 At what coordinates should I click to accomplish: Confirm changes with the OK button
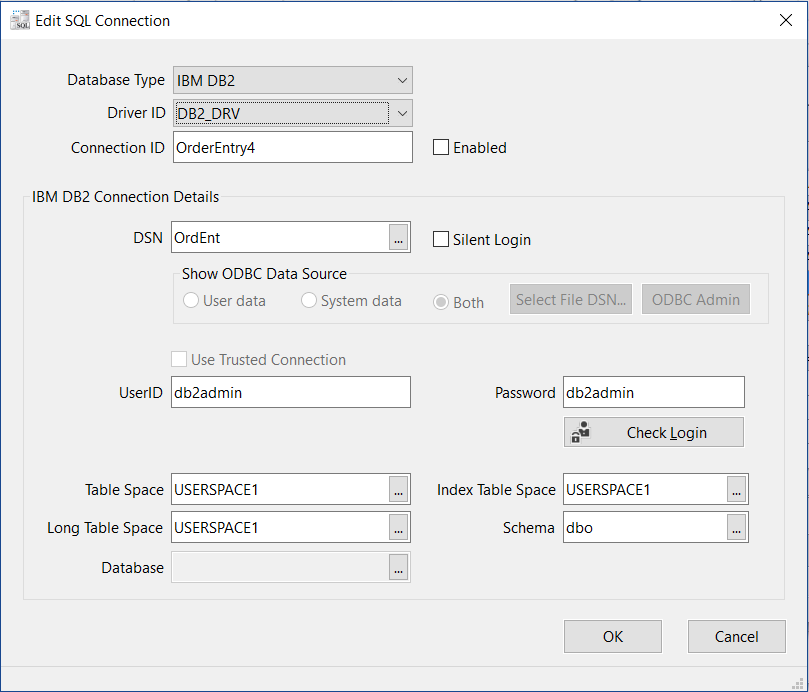[x=613, y=637]
